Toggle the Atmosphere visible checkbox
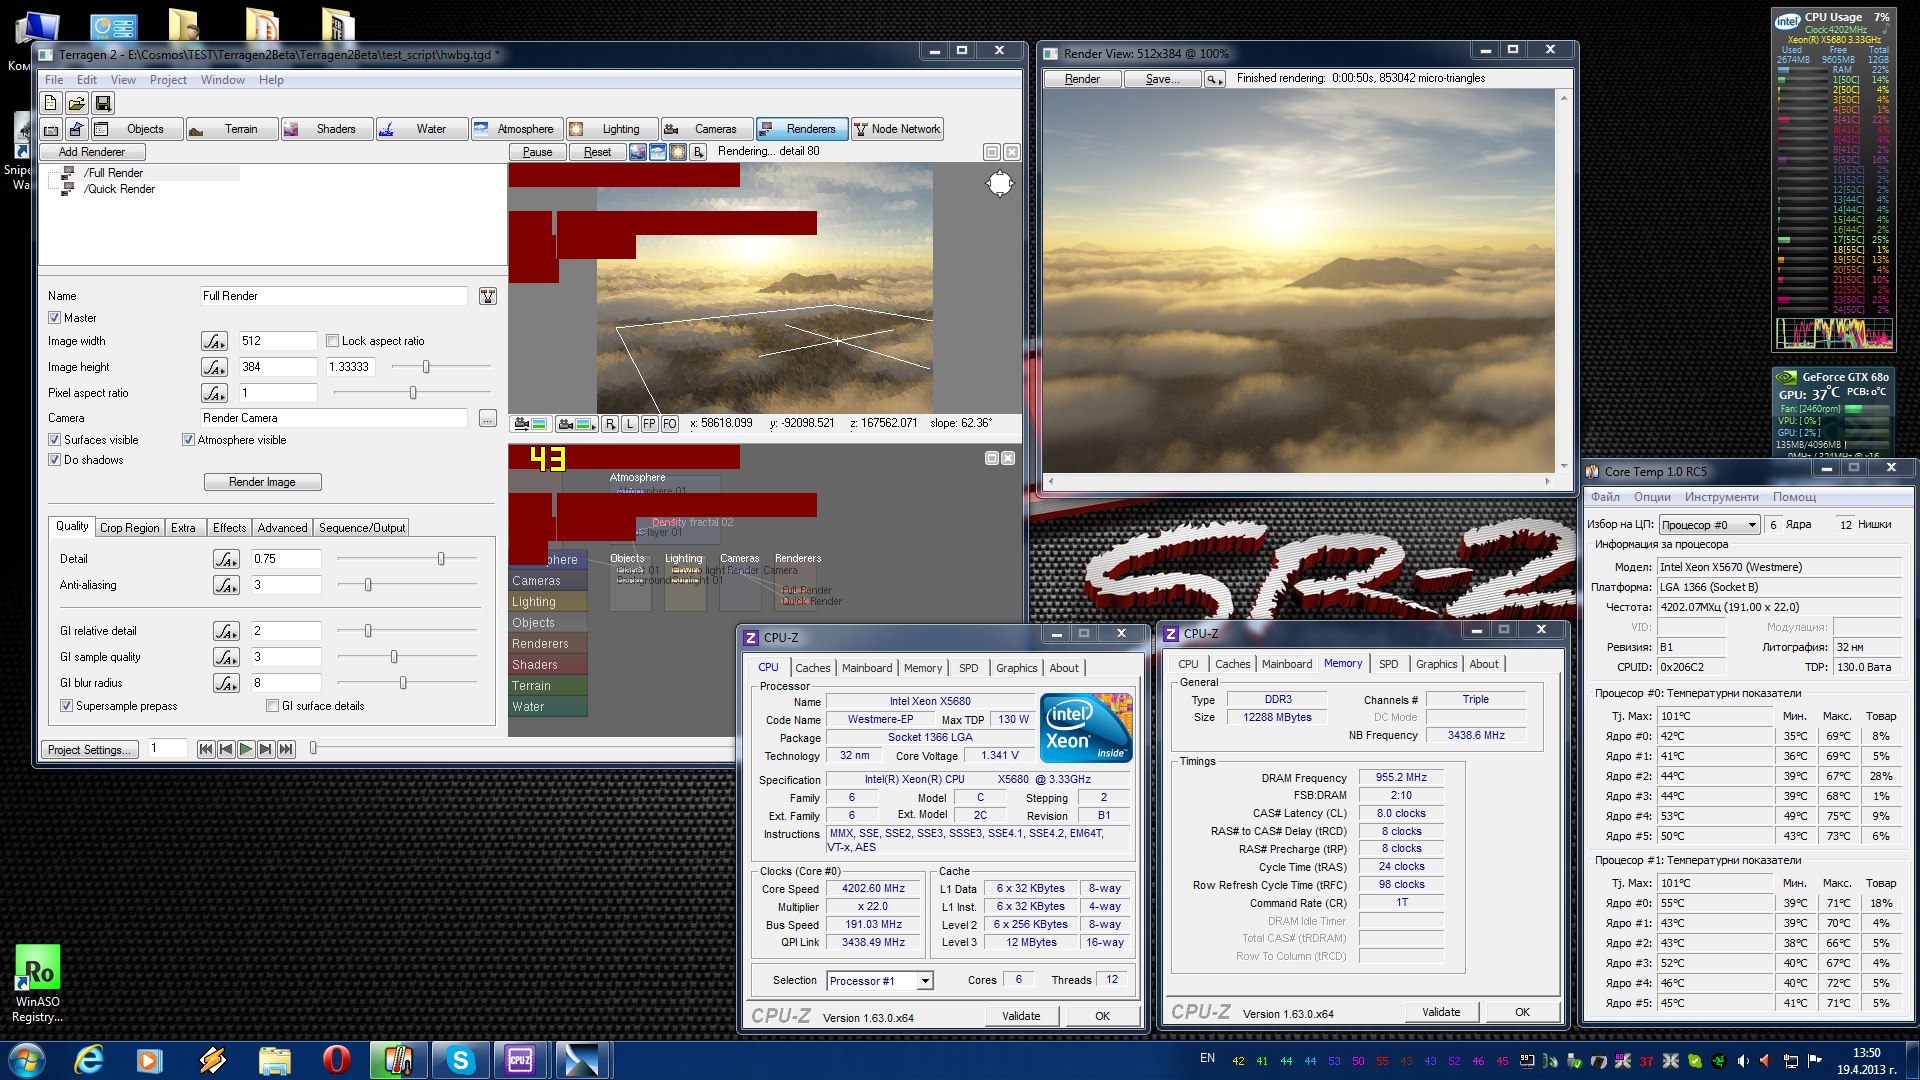Screen dimensions: 1920x1080 188,440
